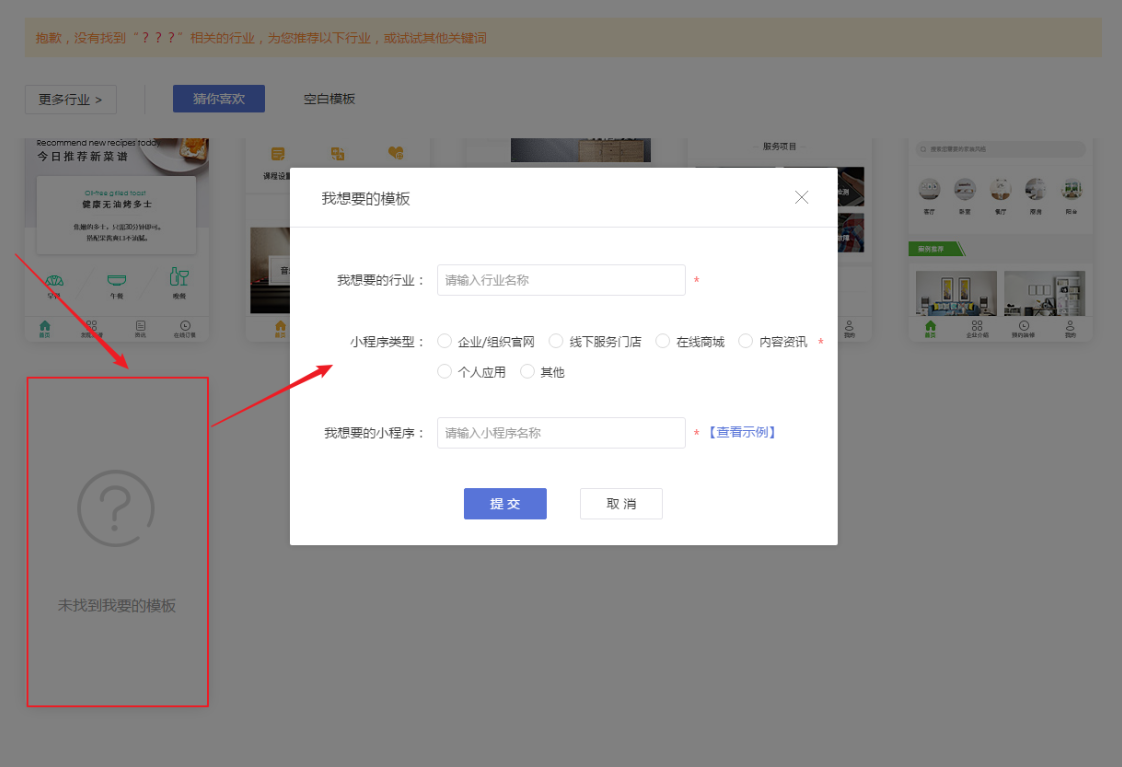This screenshot has width=1122, height=767.
Task: Tap green home icon in furniture template
Action: (930, 328)
